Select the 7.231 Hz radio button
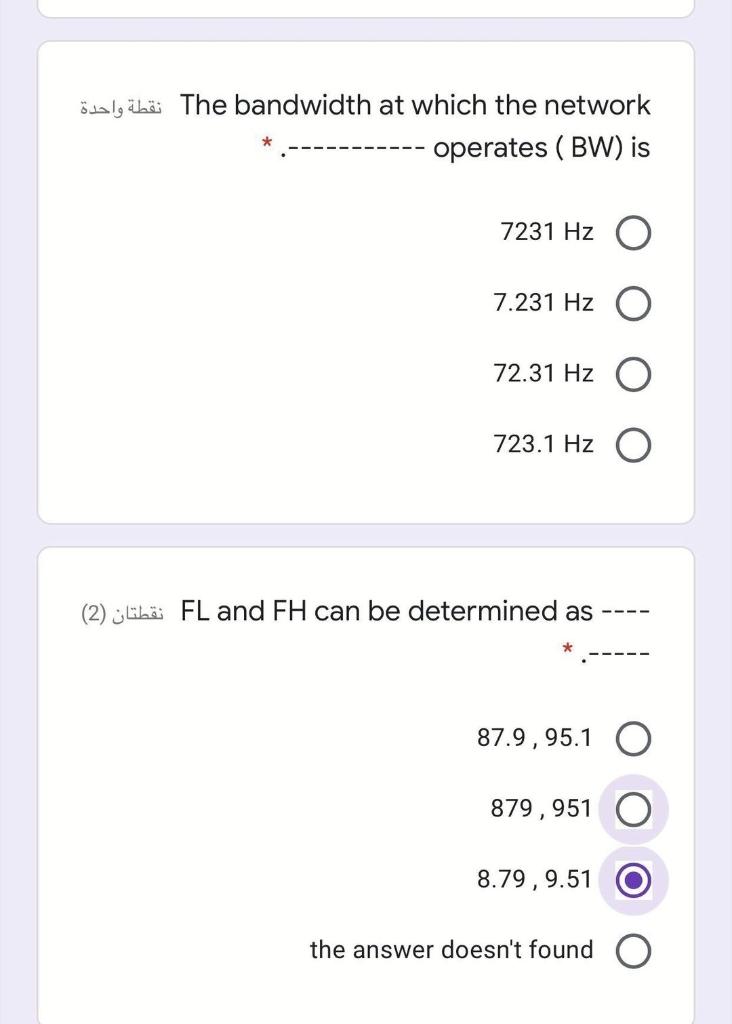Image resolution: width=732 pixels, height=1024 pixels. (x=634, y=302)
